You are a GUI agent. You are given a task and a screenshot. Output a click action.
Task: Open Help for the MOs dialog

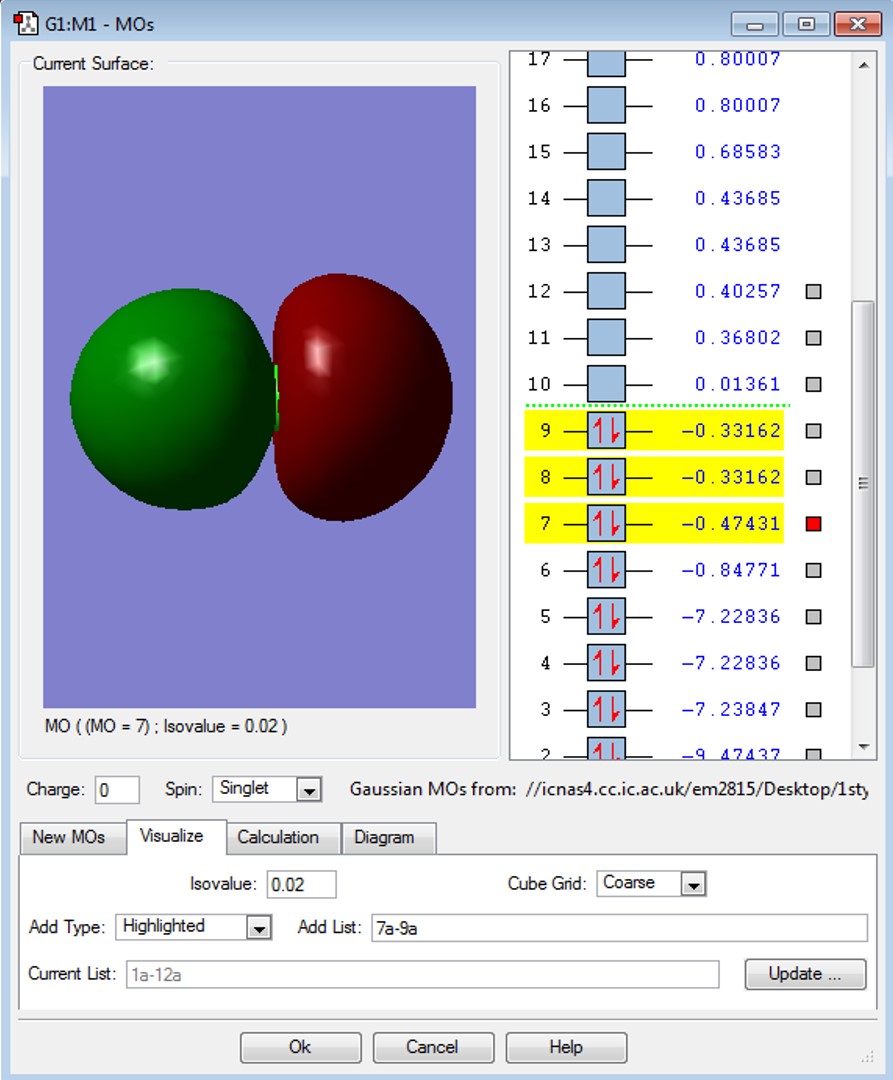click(566, 1047)
